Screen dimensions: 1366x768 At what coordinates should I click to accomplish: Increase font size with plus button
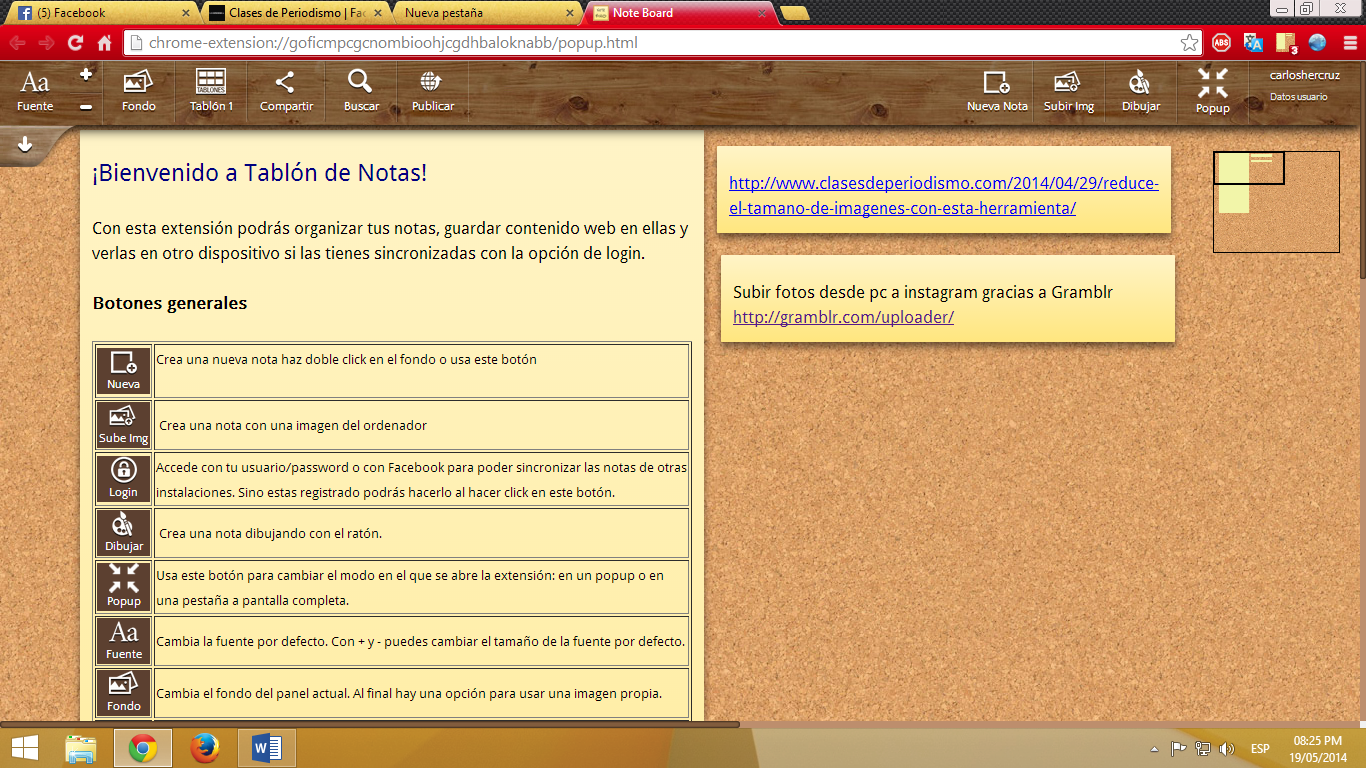click(86, 74)
